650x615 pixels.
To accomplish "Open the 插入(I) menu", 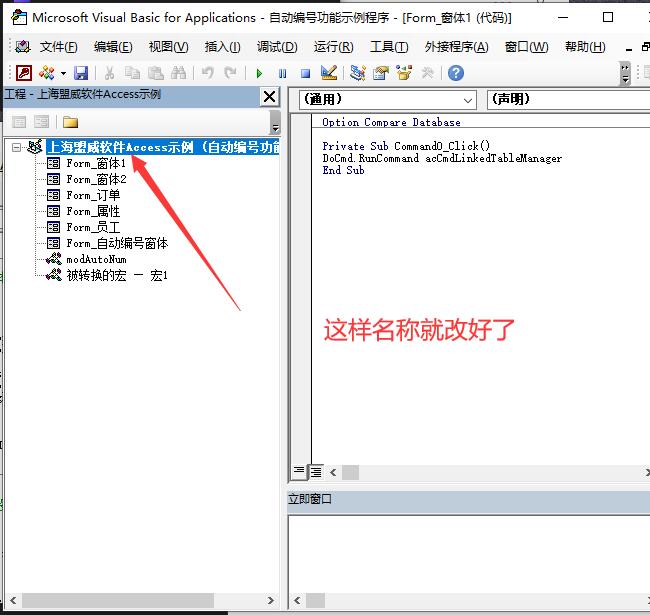I will coord(223,47).
